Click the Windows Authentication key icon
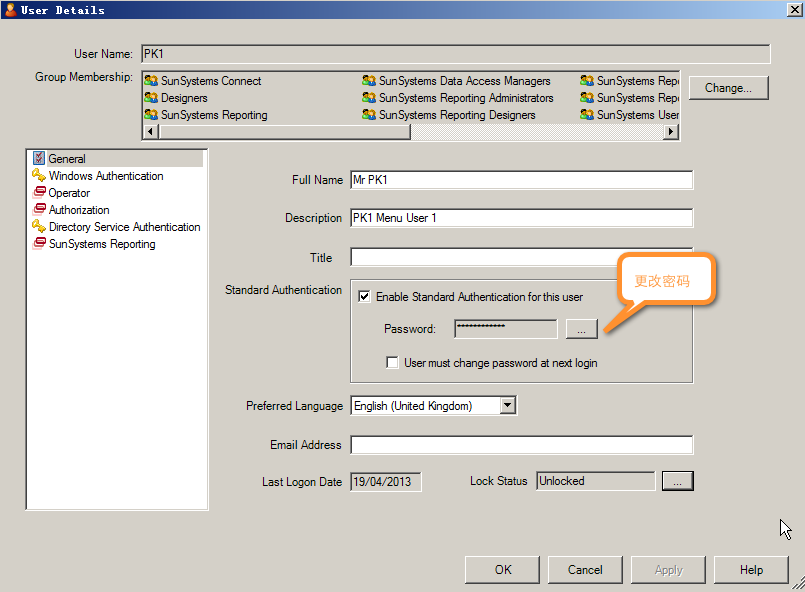 [39, 176]
